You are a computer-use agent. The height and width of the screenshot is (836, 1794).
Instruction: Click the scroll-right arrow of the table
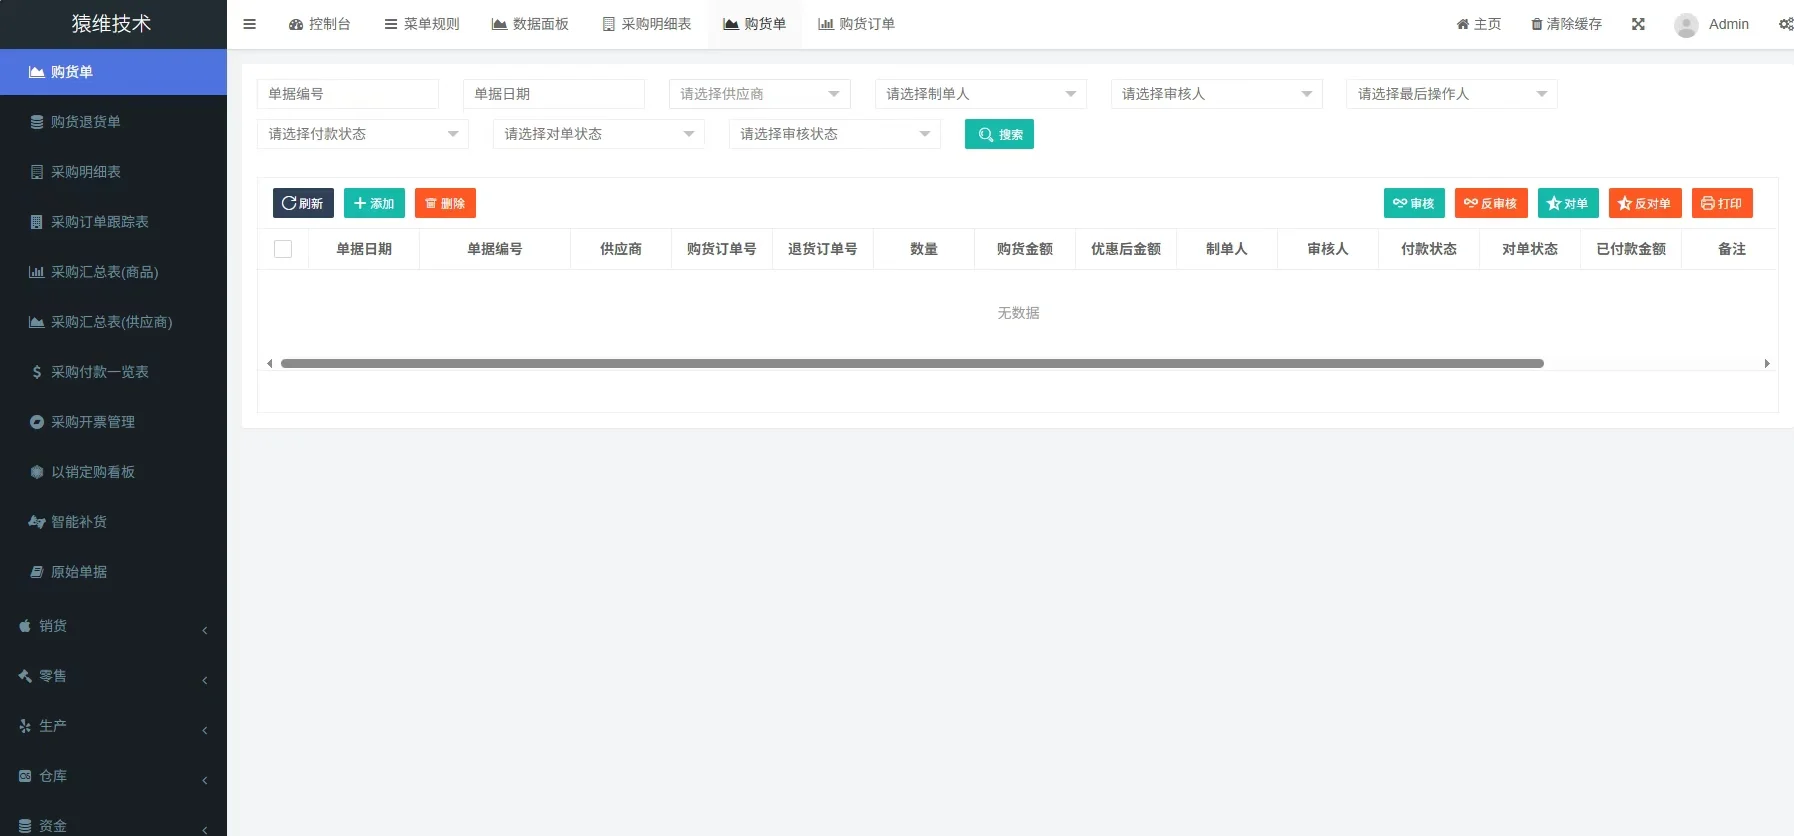[1767, 364]
